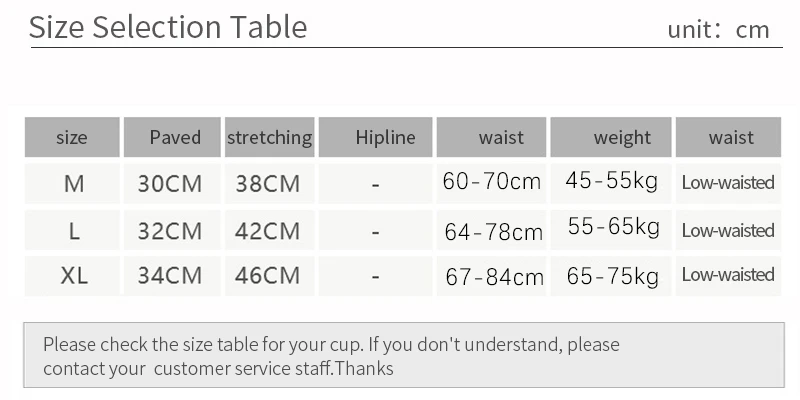Select the 64-78cm waist value
Viewport: 800px width, 400px height.
(x=493, y=232)
